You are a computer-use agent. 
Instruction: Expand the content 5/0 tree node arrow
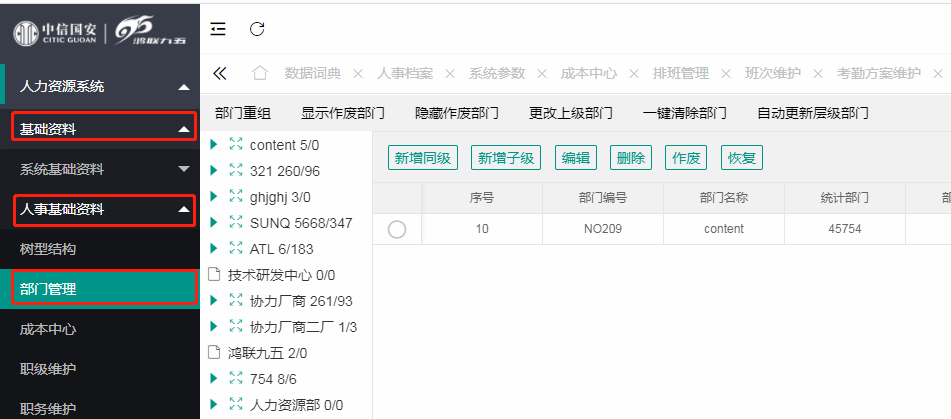(213, 145)
